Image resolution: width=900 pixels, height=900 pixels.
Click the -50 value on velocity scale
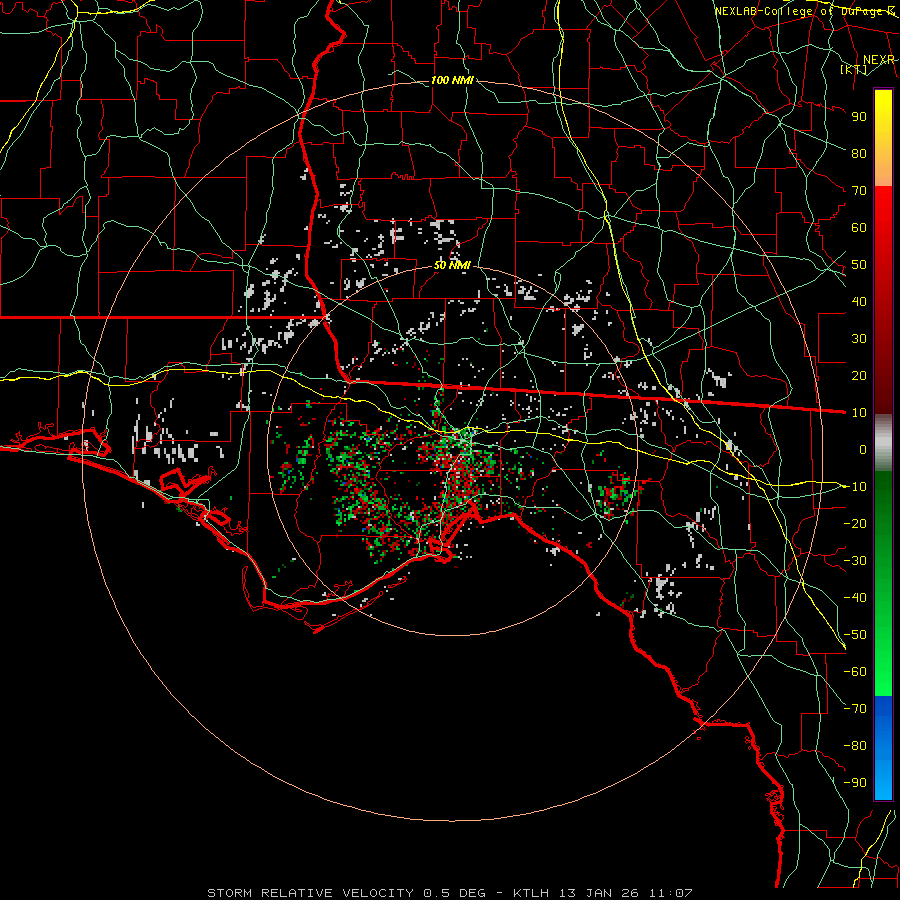855,635
